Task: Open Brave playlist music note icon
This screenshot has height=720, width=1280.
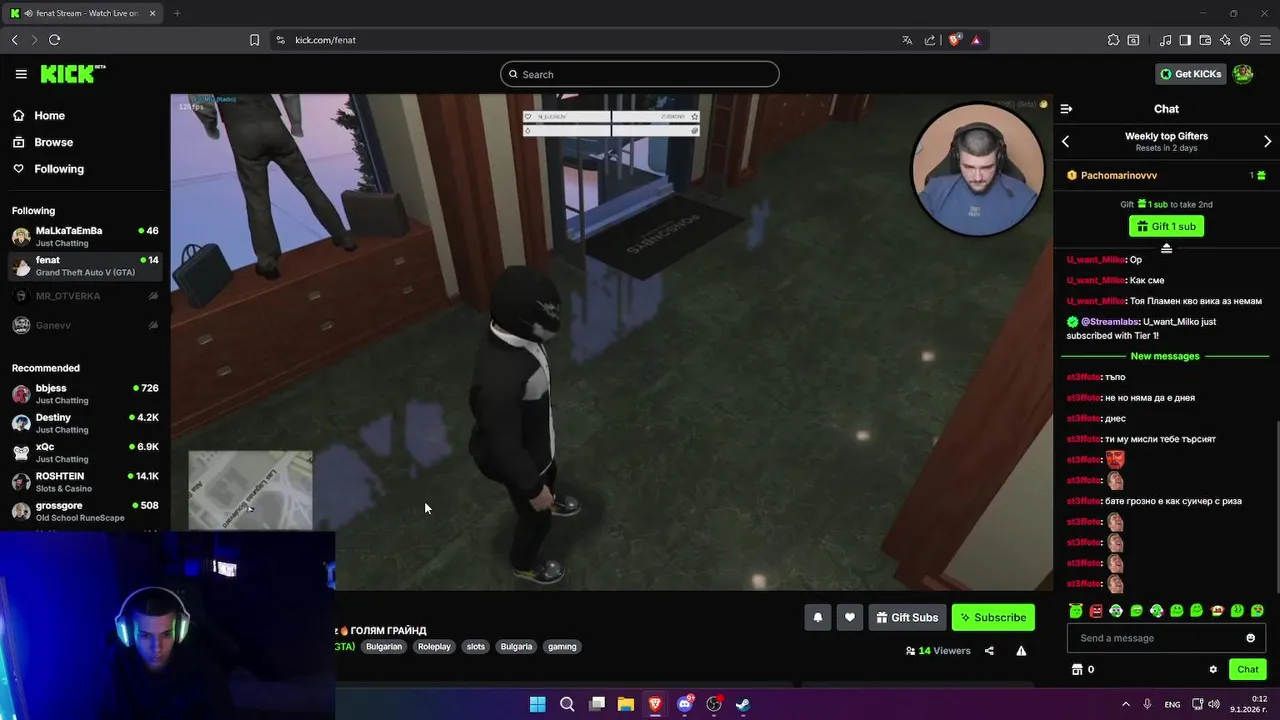Action: (x=1165, y=40)
